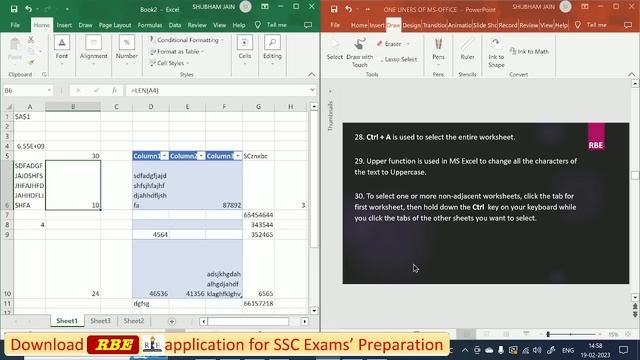Pick the Eraser tool in PowerPoint

point(389,44)
